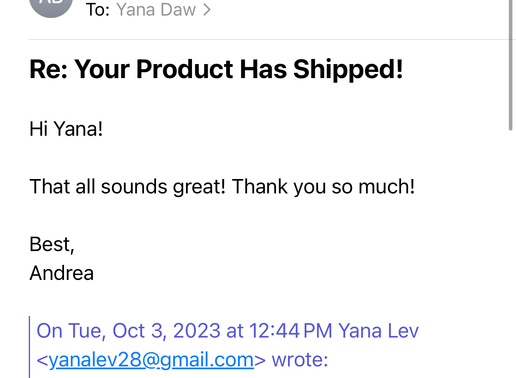Screen dimensions: 516x378
Task: Click the "Best," closing line
Action: click(52, 244)
